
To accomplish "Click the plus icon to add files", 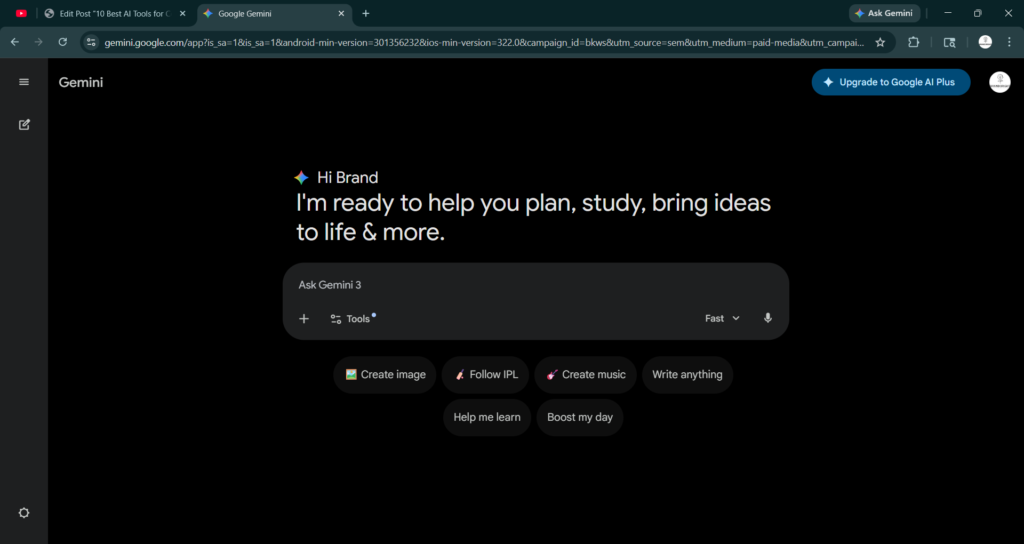I will coord(304,319).
